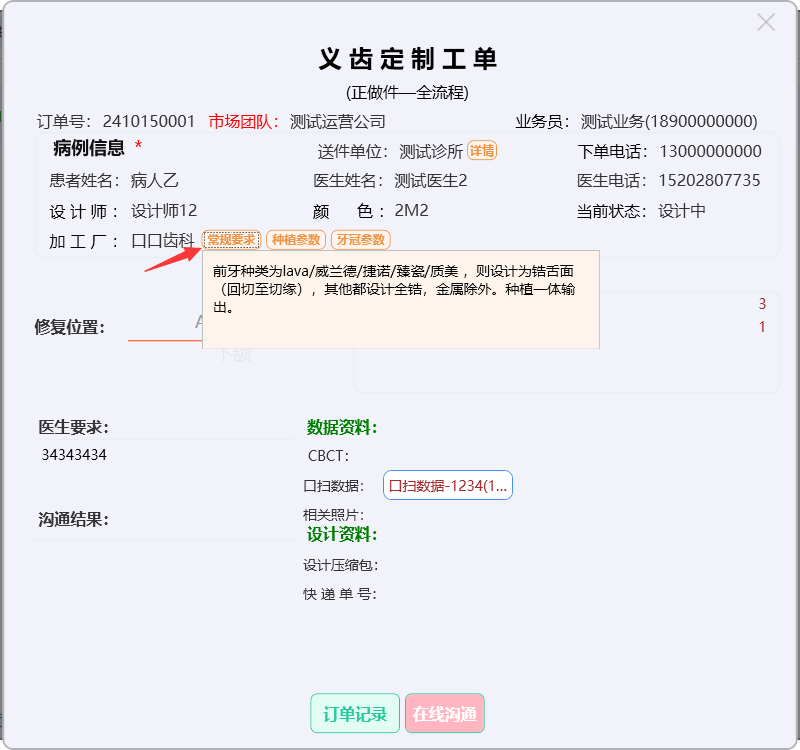The width and height of the screenshot is (800, 750).
Task: Open the 种植参数 tag
Action: coord(296,240)
